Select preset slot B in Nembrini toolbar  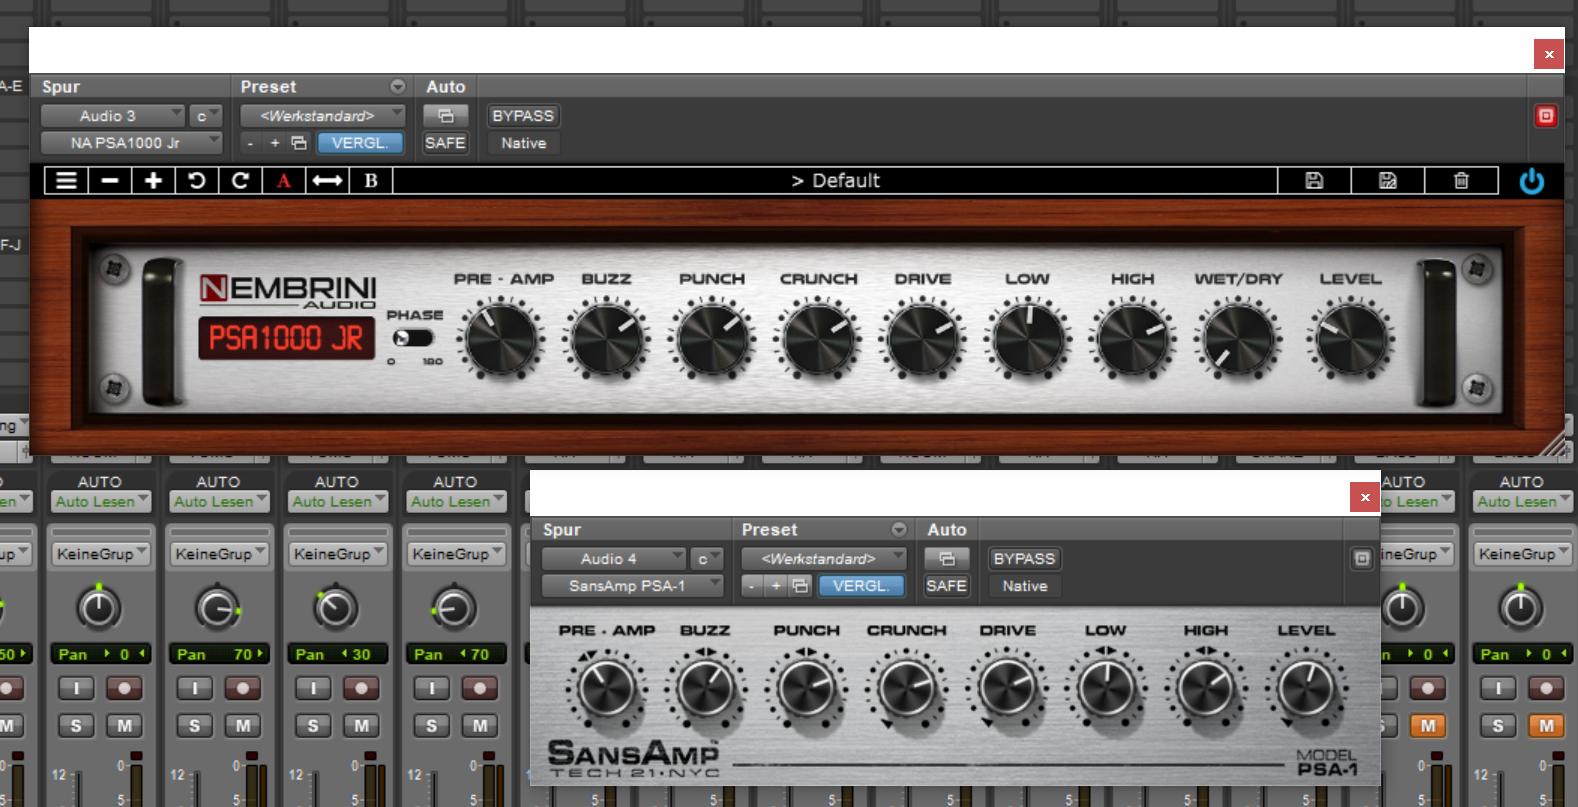(x=371, y=181)
